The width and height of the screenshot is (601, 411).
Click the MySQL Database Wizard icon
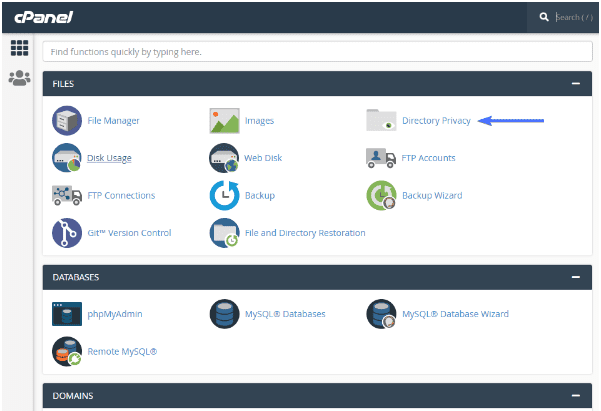(x=381, y=314)
